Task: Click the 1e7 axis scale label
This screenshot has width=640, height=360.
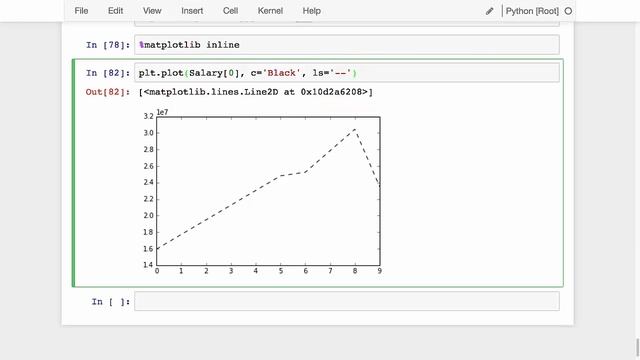Action: click(162, 112)
